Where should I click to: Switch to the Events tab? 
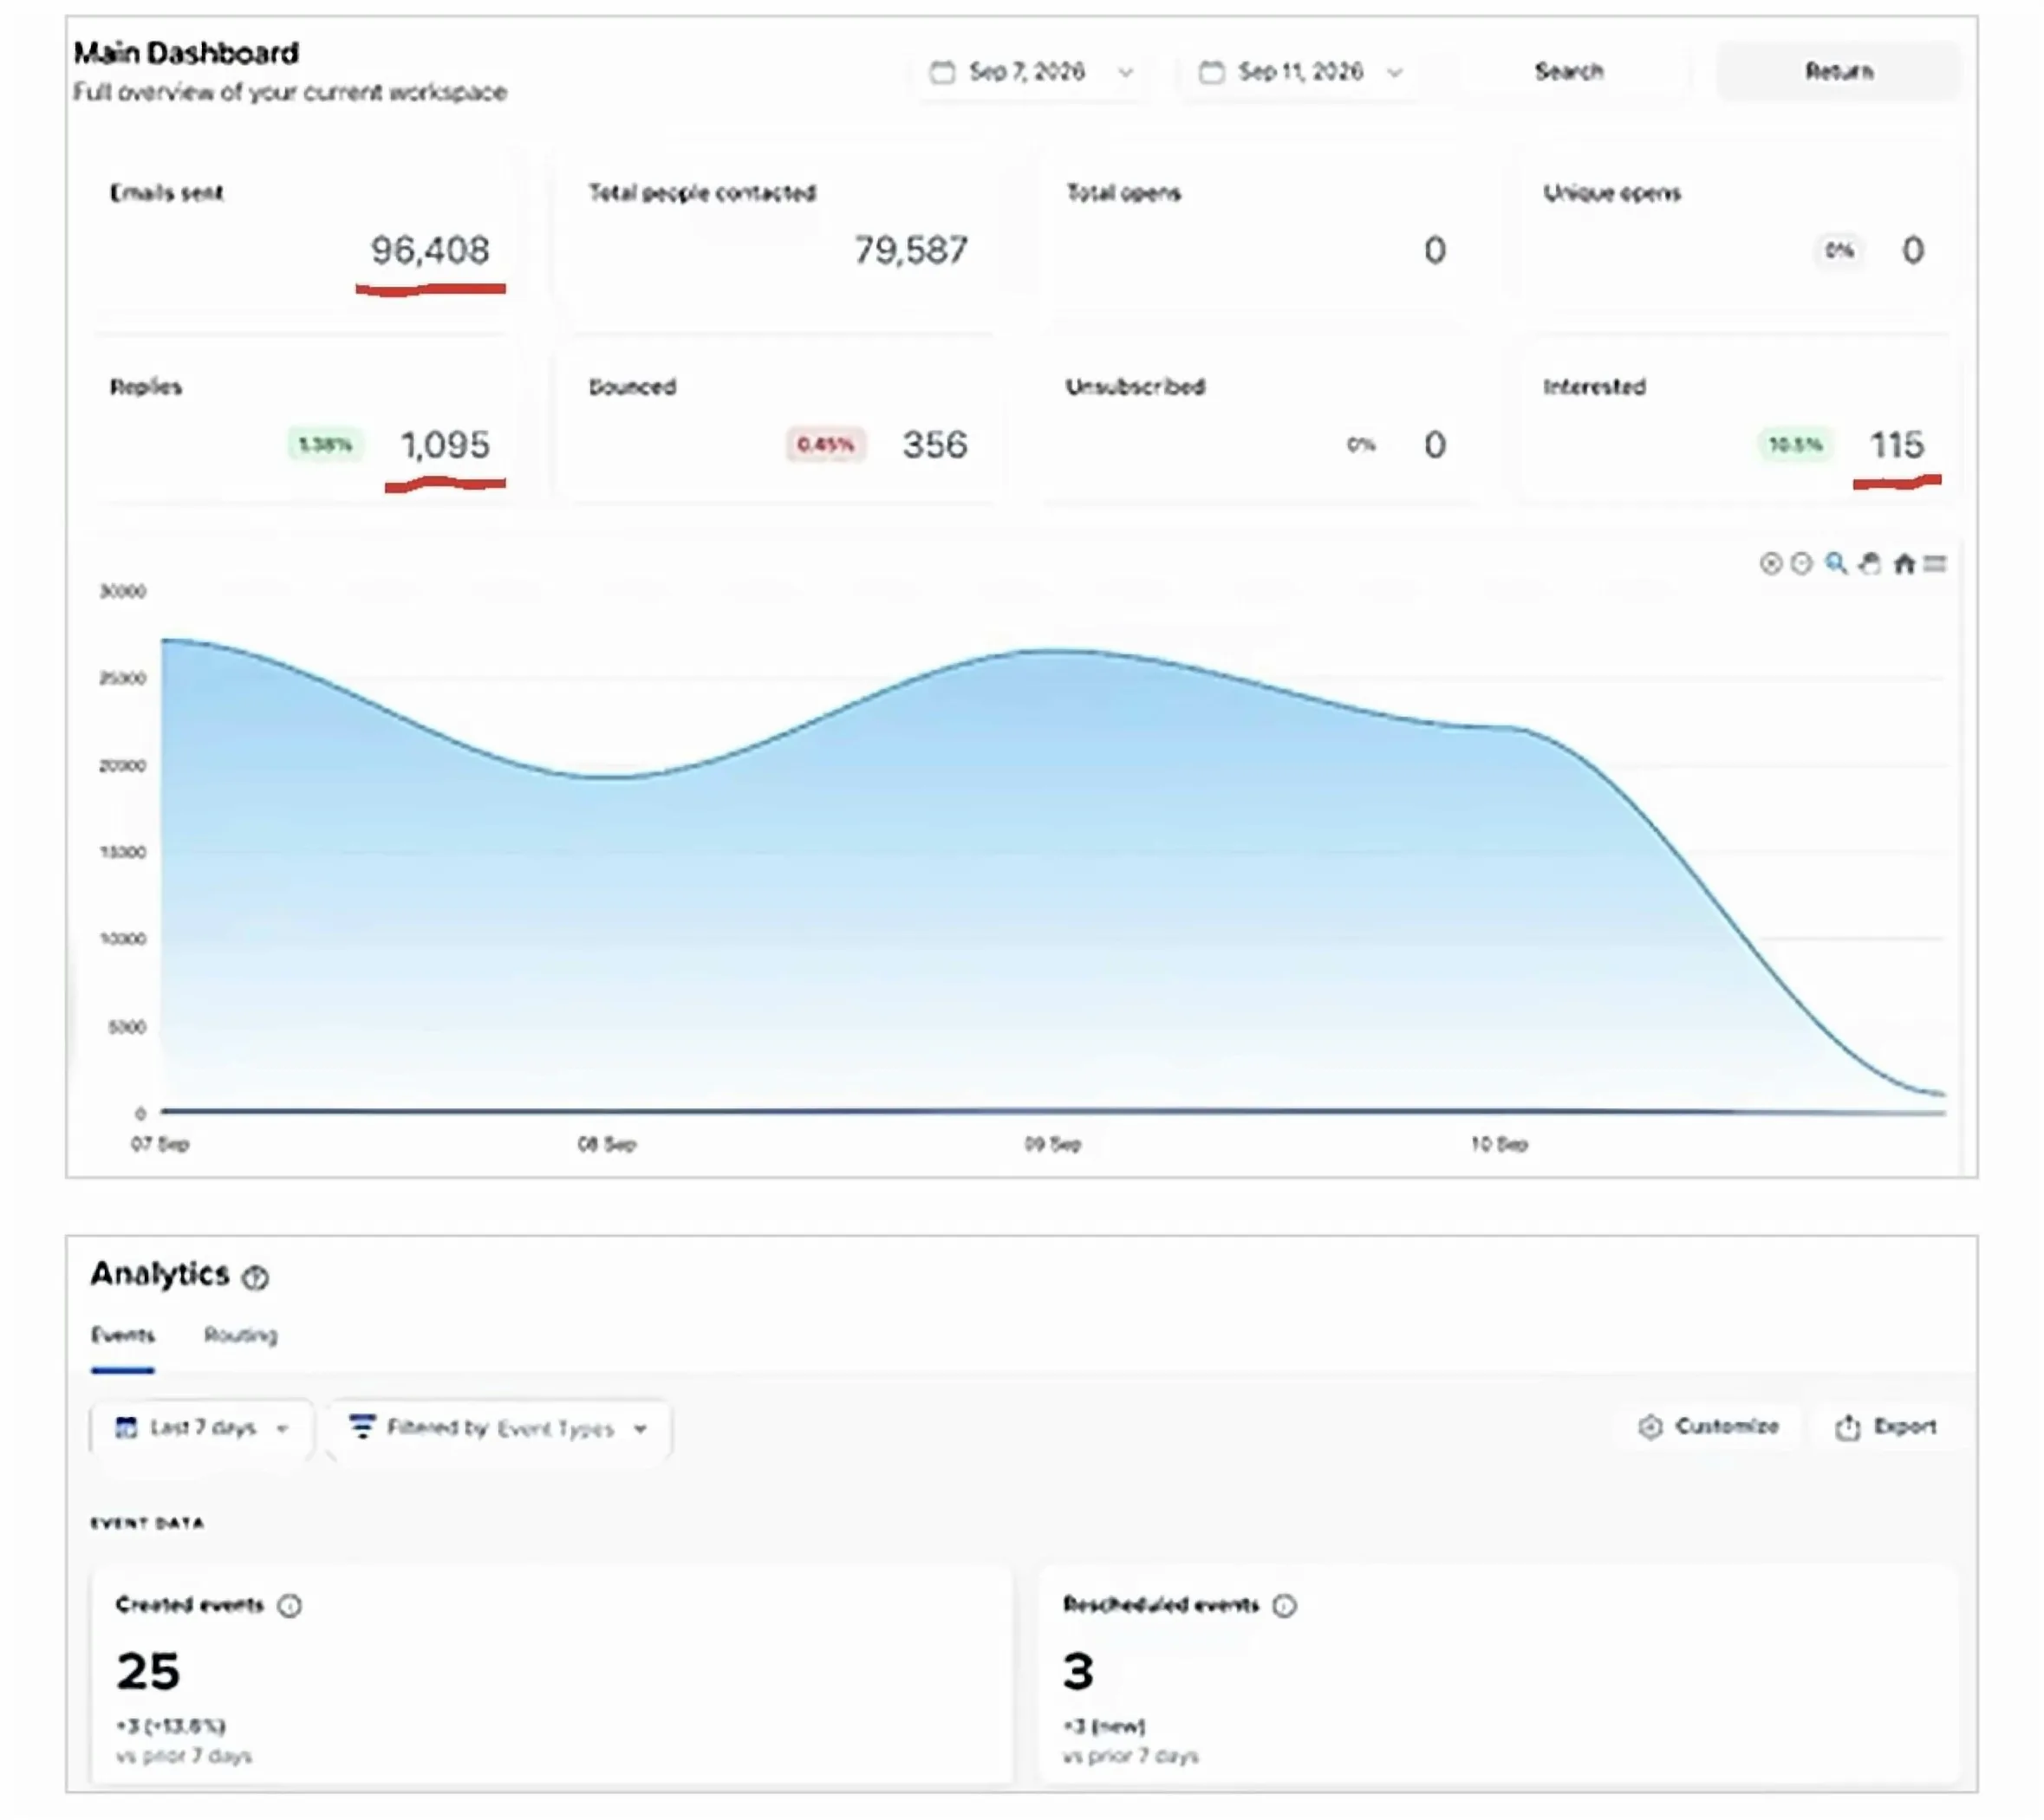pos(123,1336)
